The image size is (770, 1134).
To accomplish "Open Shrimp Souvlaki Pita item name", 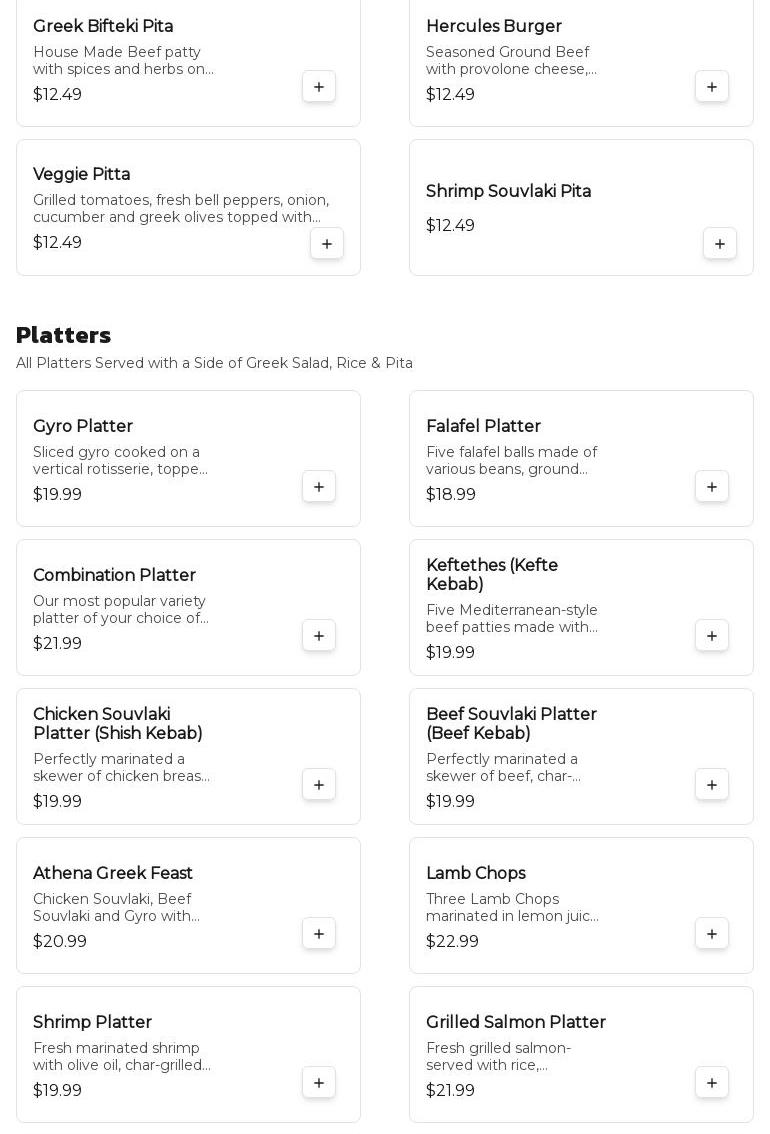I will tap(508, 192).
